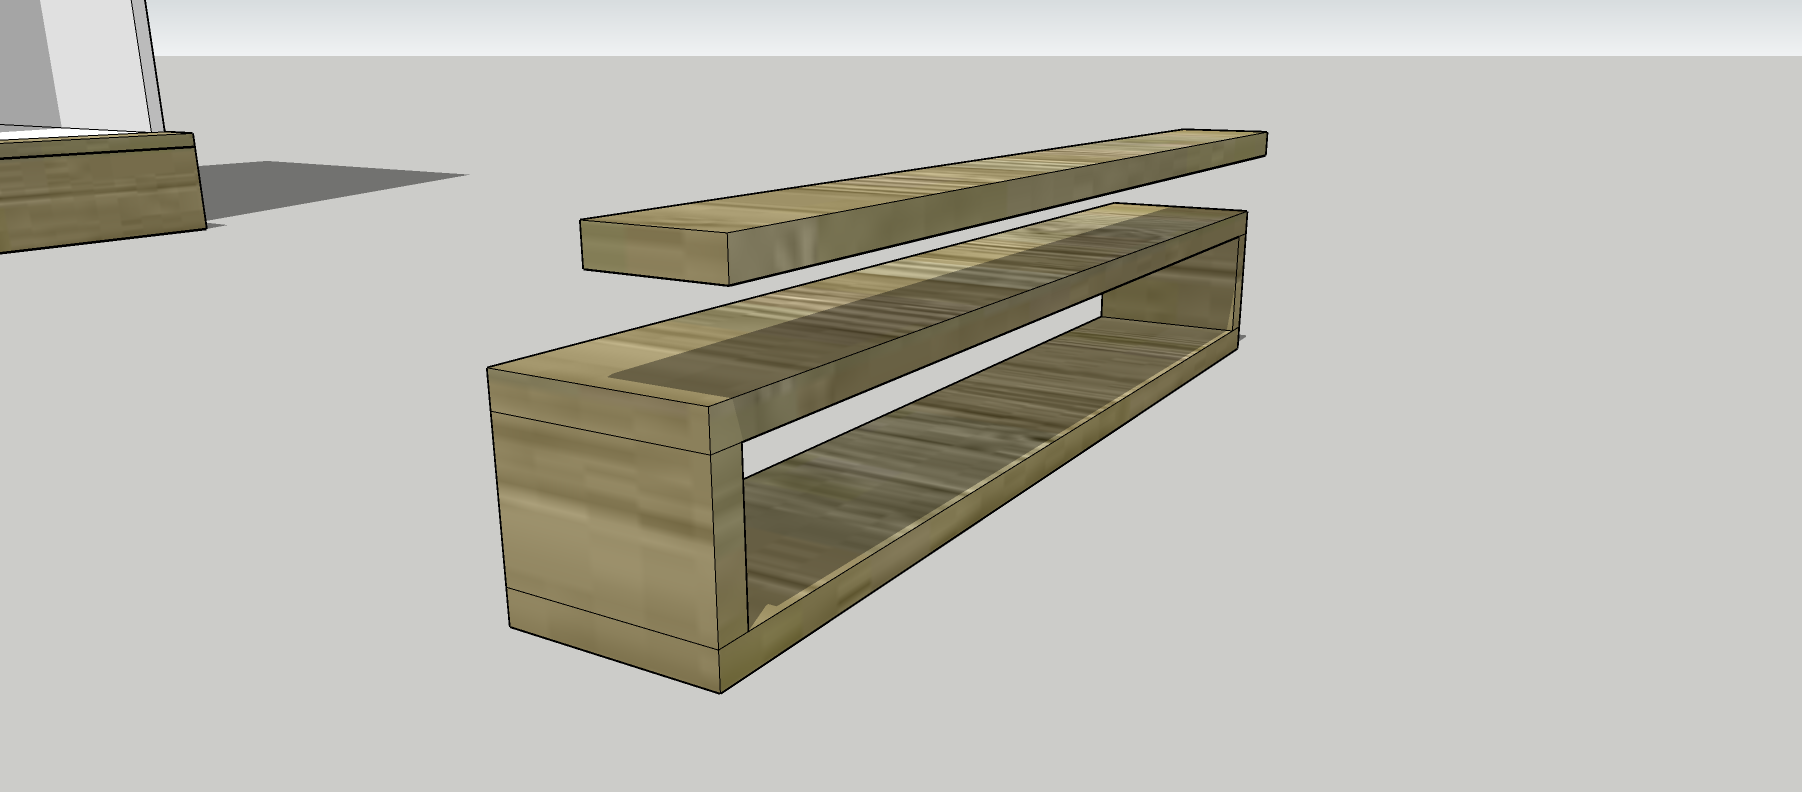
Task: Click the bench's inner bottom shelf surface
Action: [x=930, y=470]
